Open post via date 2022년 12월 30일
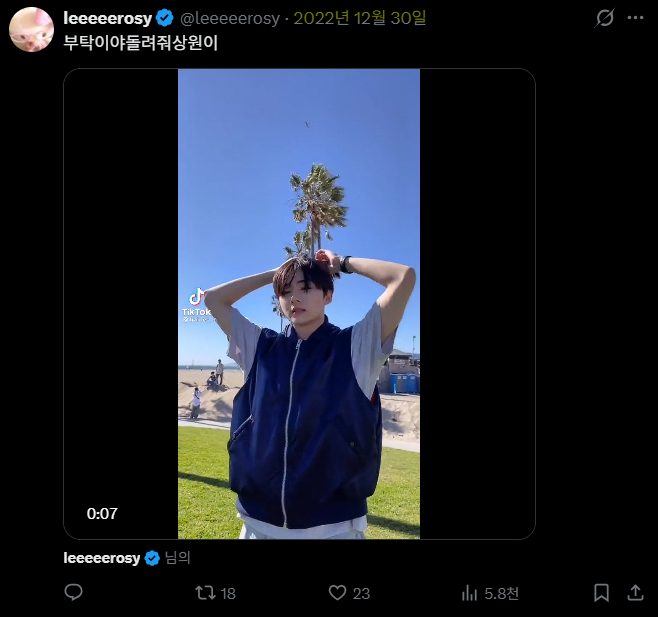This screenshot has width=658, height=617. 359,18
